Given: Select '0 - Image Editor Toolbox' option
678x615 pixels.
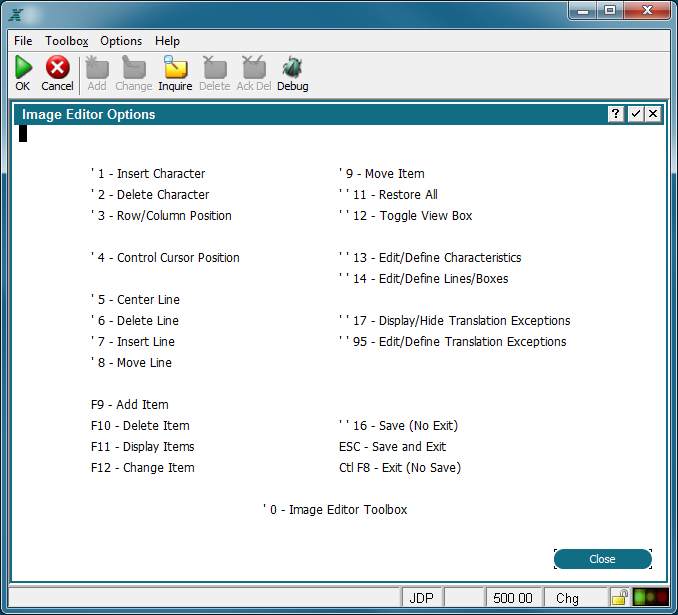Looking at the screenshot, I should [x=335, y=509].
